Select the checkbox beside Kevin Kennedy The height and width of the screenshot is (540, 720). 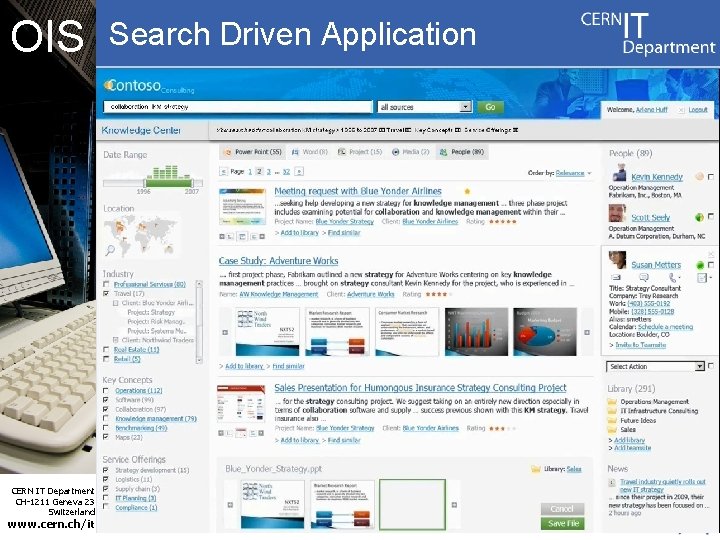711,177
